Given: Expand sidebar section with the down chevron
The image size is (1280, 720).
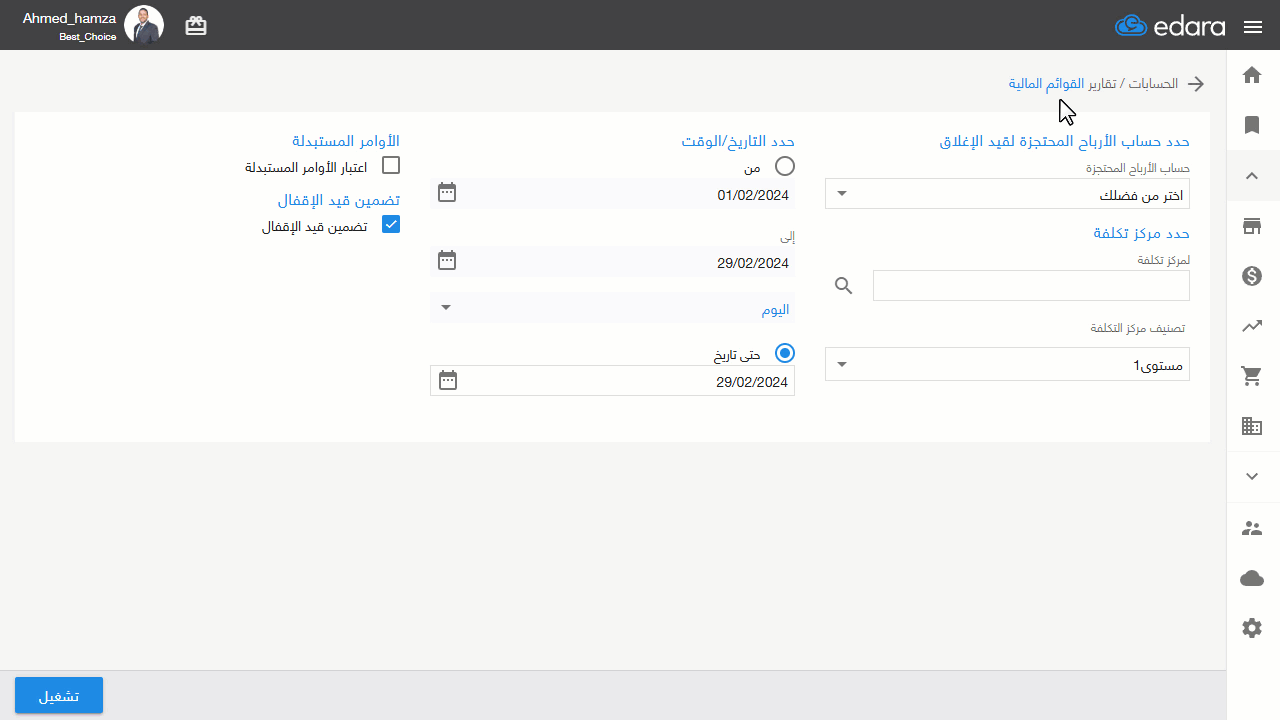Looking at the screenshot, I should [1252, 477].
